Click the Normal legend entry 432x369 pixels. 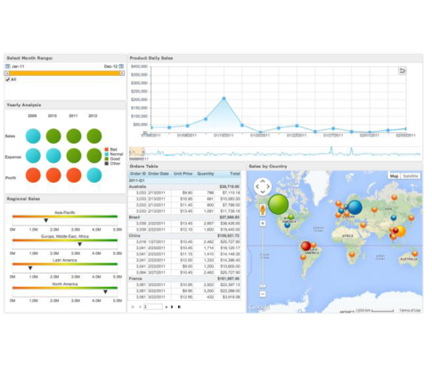point(114,154)
